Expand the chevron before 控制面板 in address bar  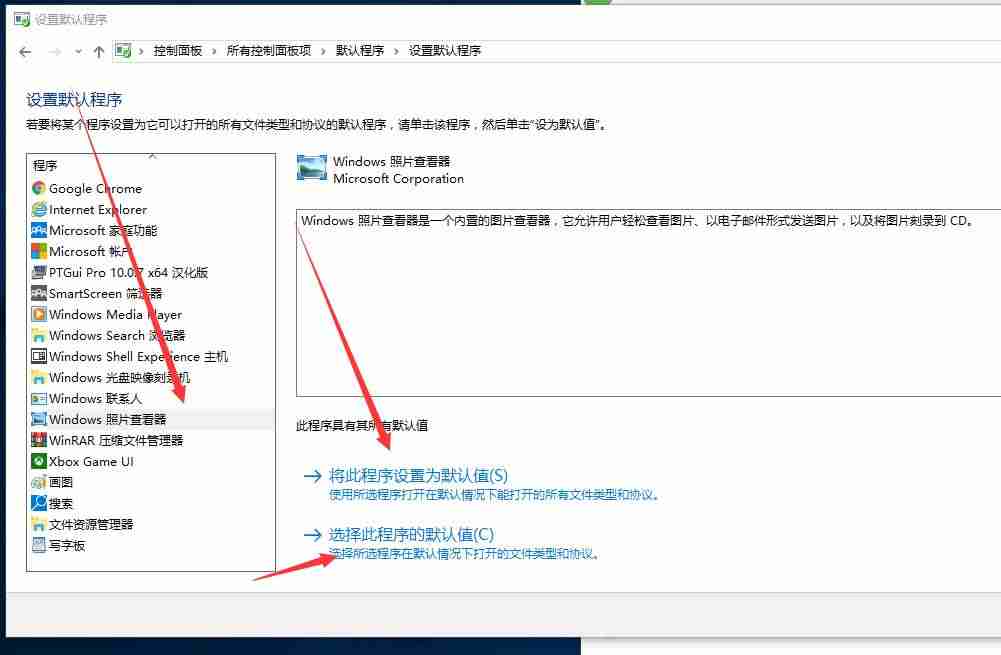[140, 51]
